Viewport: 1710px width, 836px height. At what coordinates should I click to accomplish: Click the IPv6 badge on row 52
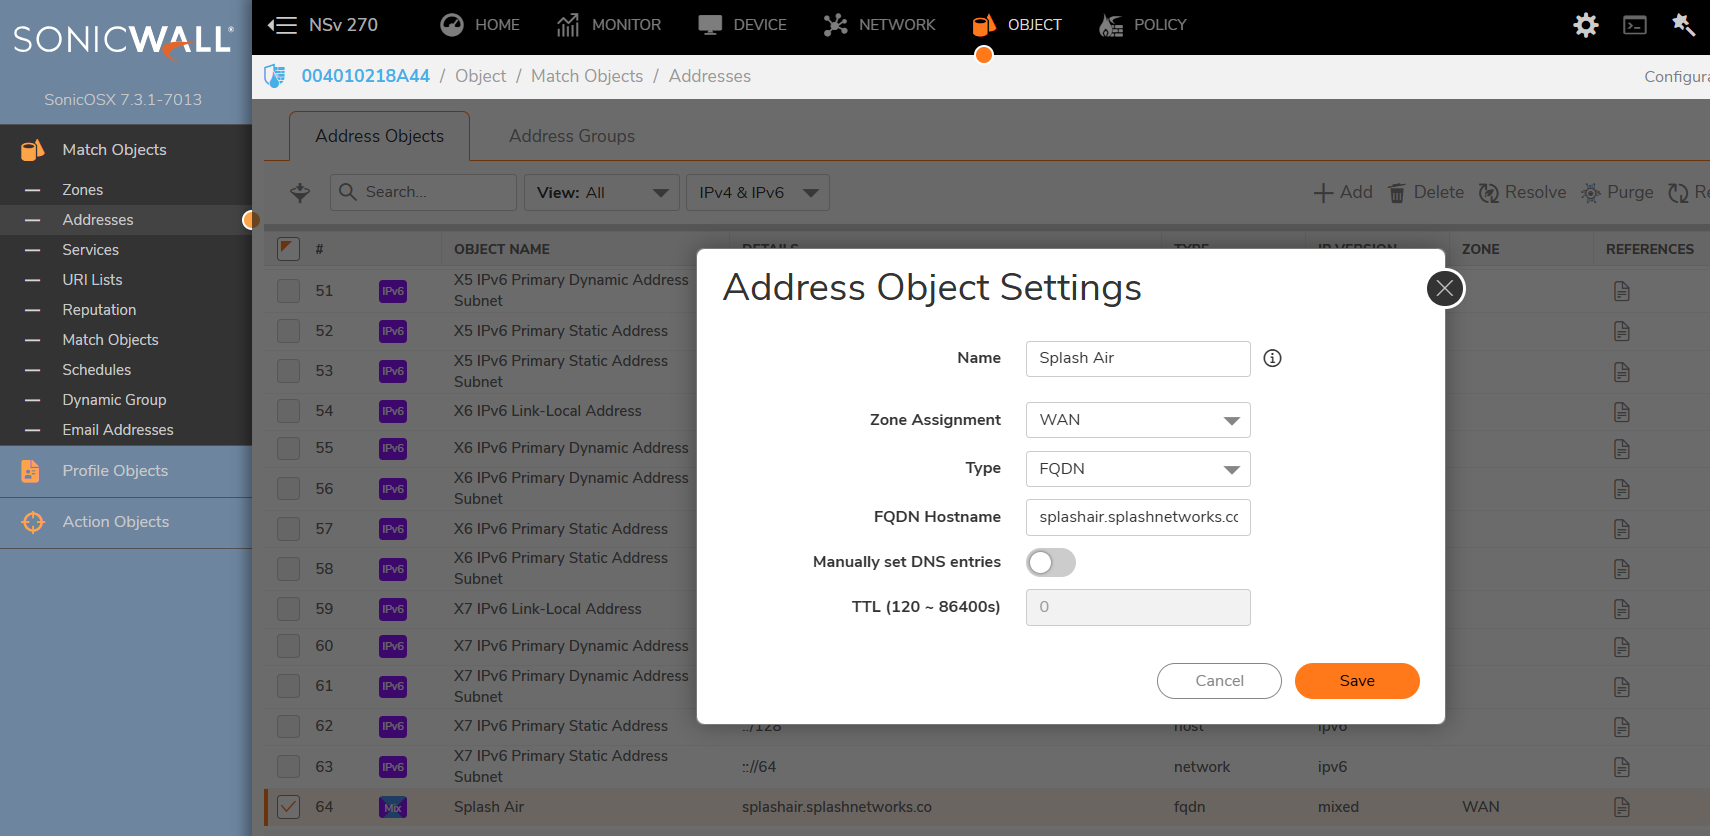click(x=393, y=331)
